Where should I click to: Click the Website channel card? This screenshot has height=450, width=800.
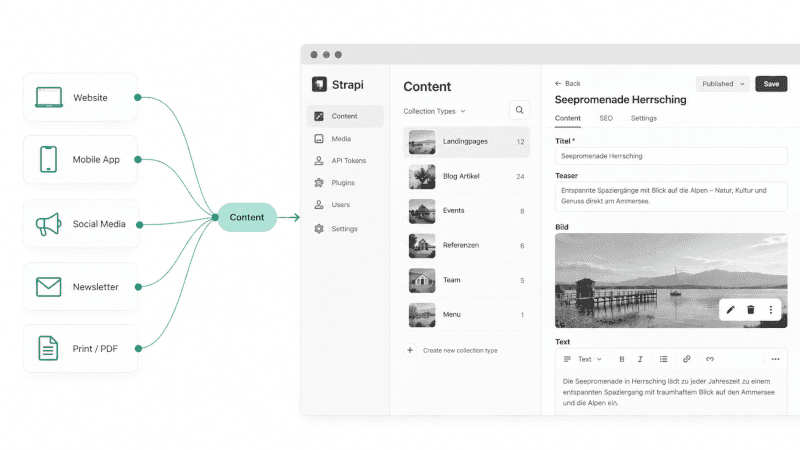[81, 97]
